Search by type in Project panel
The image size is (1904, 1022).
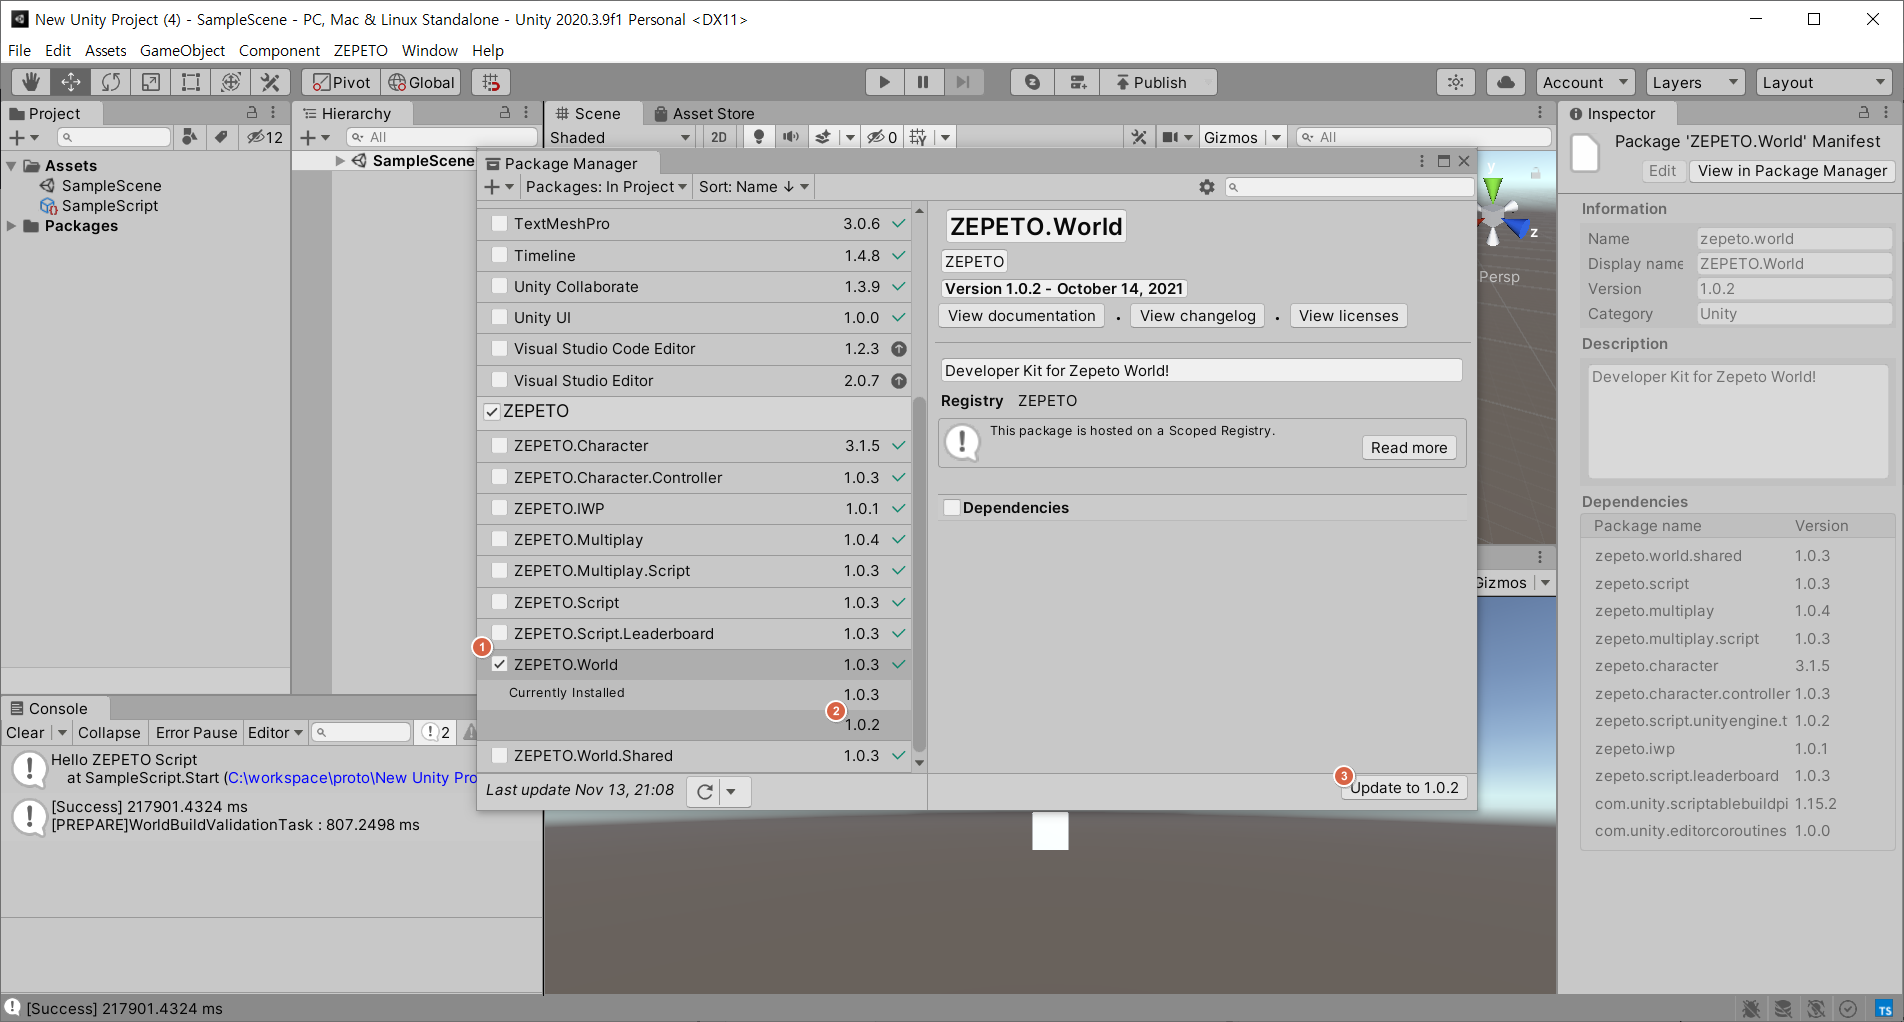(x=189, y=137)
